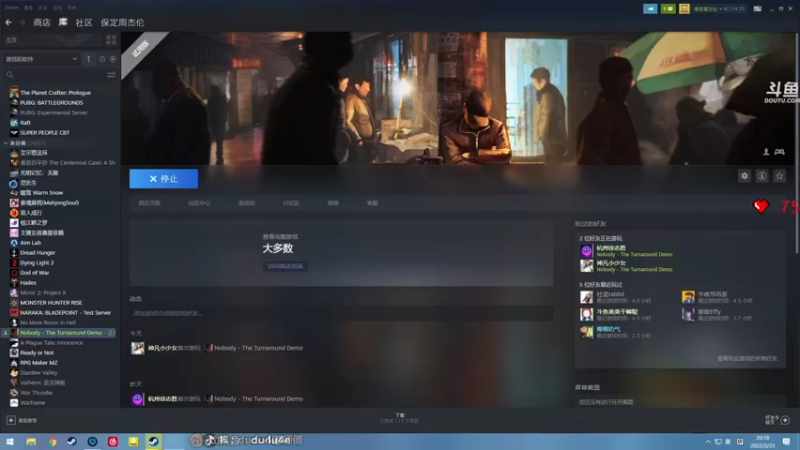Select the system clock in the taskbar
This screenshot has width=800, height=450.
point(762,441)
